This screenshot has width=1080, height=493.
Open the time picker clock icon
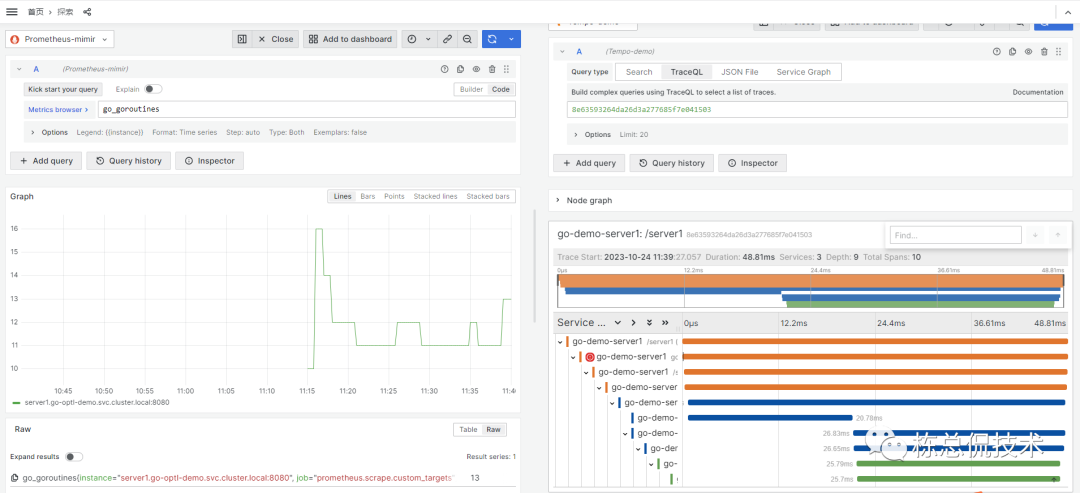click(412, 39)
